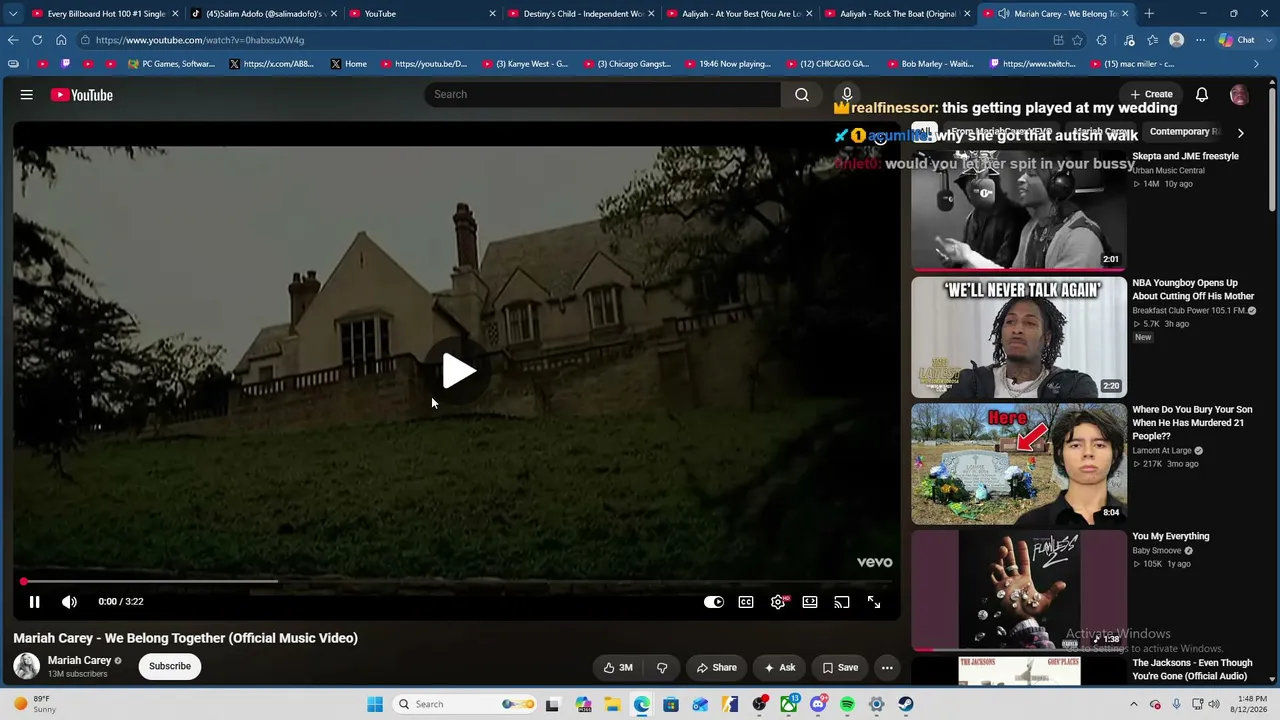Mute the video volume speaker
Viewport: 1280px width, 720px height.
(x=69, y=602)
